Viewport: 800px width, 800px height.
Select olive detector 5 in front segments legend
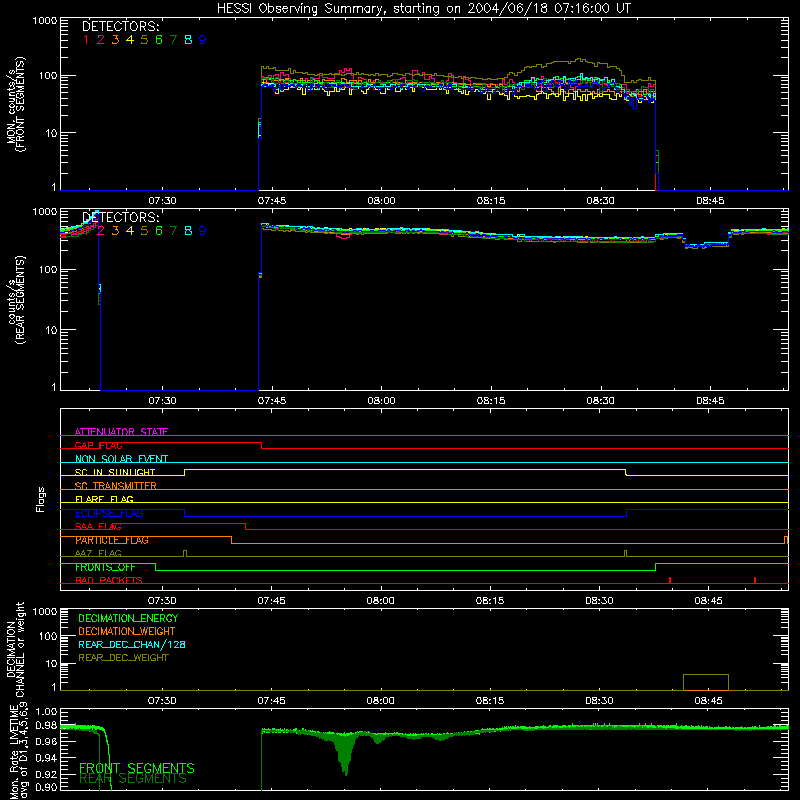click(x=144, y=40)
